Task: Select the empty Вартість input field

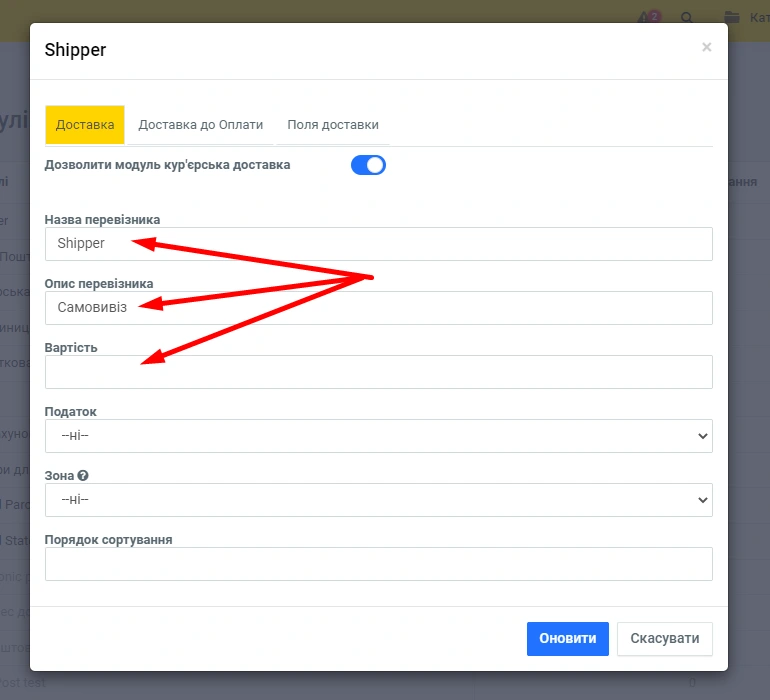Action: coord(378,372)
